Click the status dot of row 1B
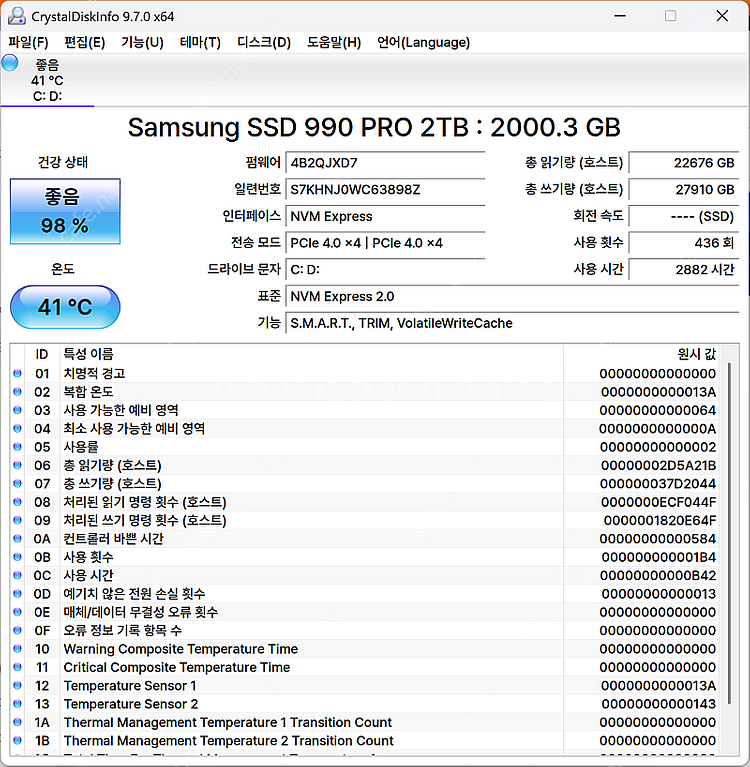Viewport: 750px width, 767px height. coord(17,741)
